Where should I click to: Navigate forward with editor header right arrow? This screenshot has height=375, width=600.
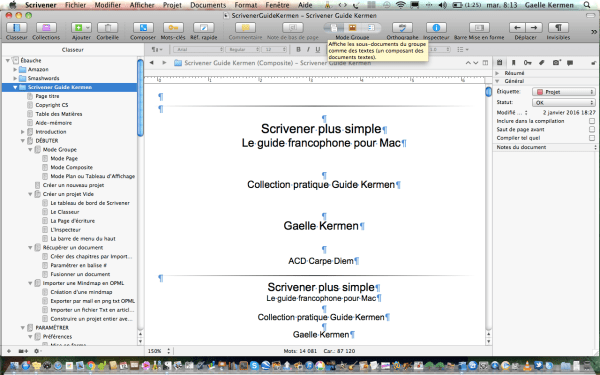pyautogui.click(x=164, y=63)
